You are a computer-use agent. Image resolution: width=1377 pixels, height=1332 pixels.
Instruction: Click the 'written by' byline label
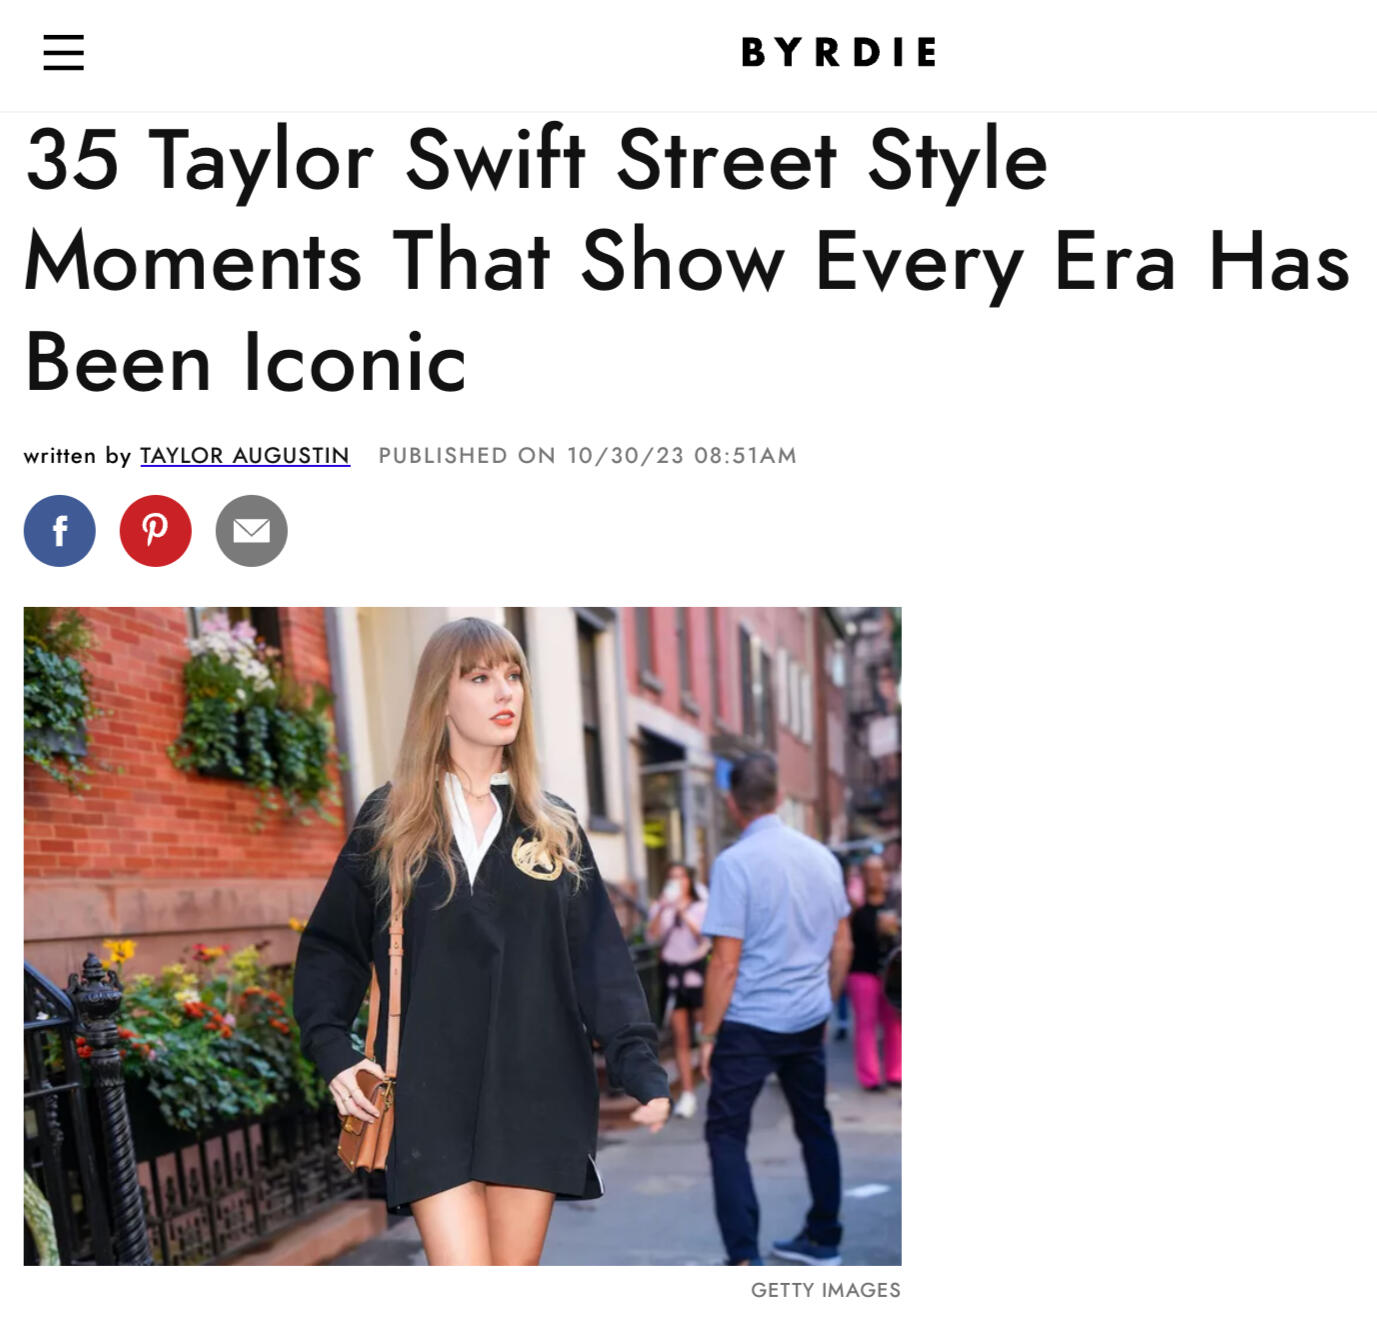coord(77,455)
